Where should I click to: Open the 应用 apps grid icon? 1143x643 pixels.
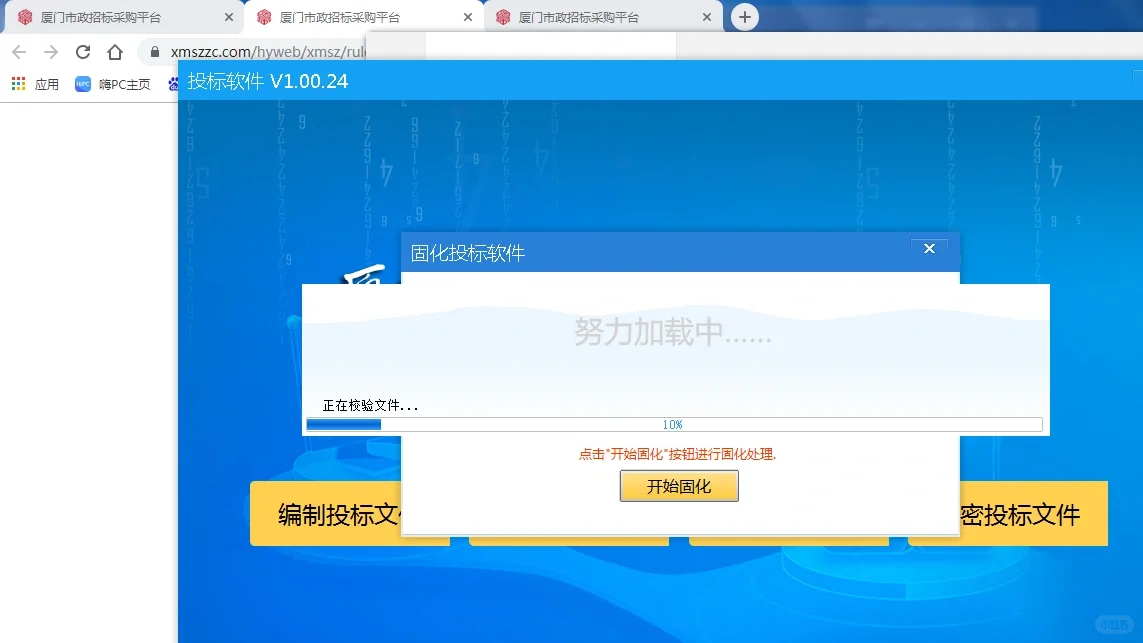18,84
